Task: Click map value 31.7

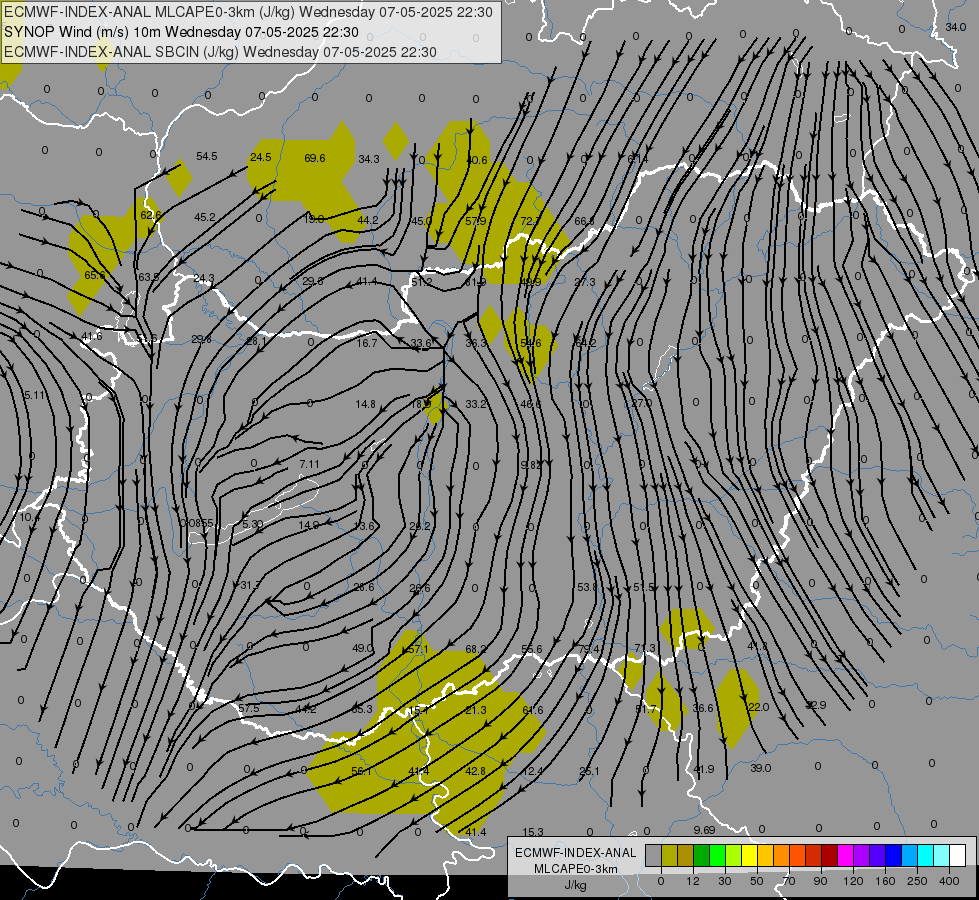Action: pyautogui.click(x=250, y=585)
